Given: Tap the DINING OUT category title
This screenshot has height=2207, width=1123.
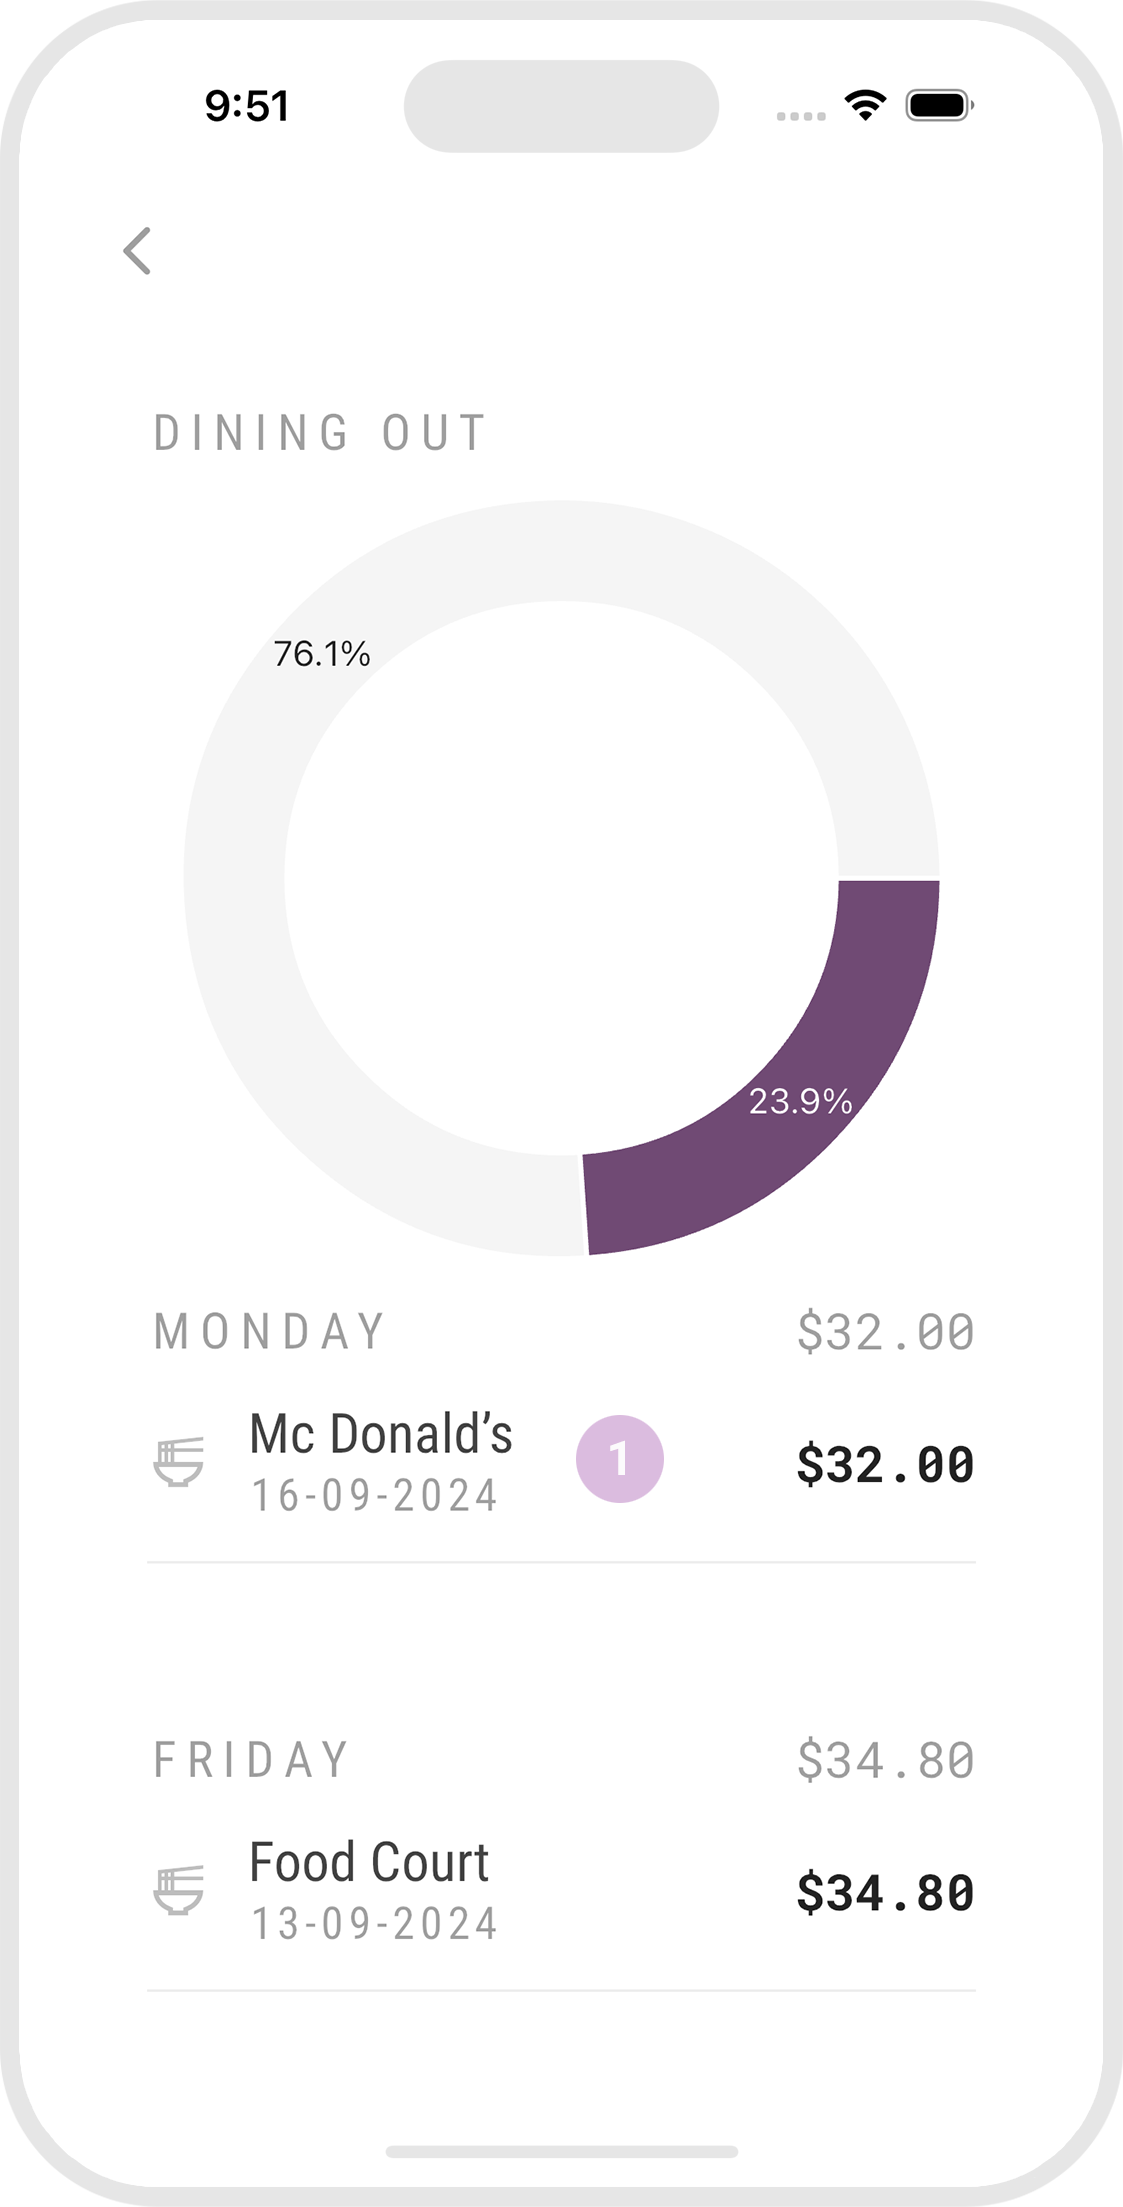Looking at the screenshot, I should [x=320, y=433].
